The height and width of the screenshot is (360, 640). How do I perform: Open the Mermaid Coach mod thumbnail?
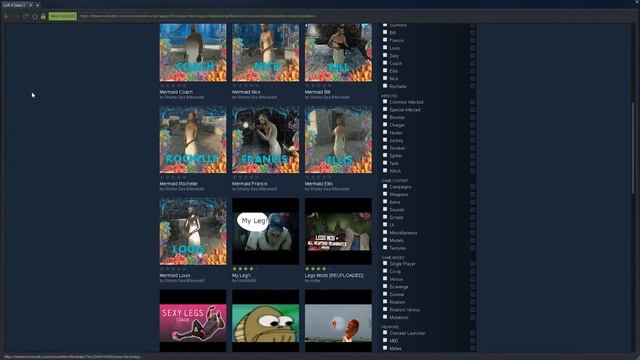(193, 52)
